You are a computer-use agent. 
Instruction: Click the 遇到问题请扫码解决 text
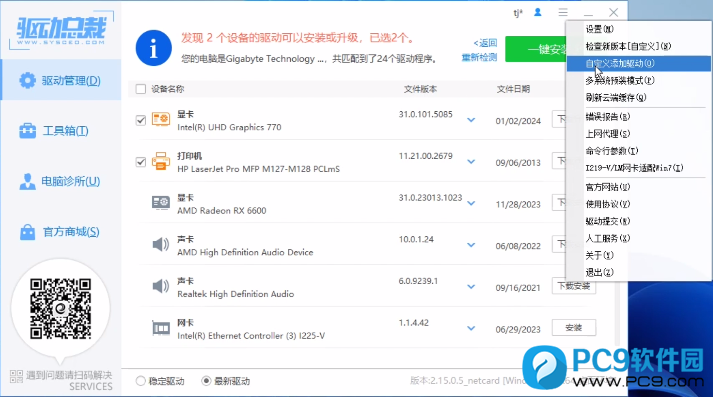tap(69, 375)
